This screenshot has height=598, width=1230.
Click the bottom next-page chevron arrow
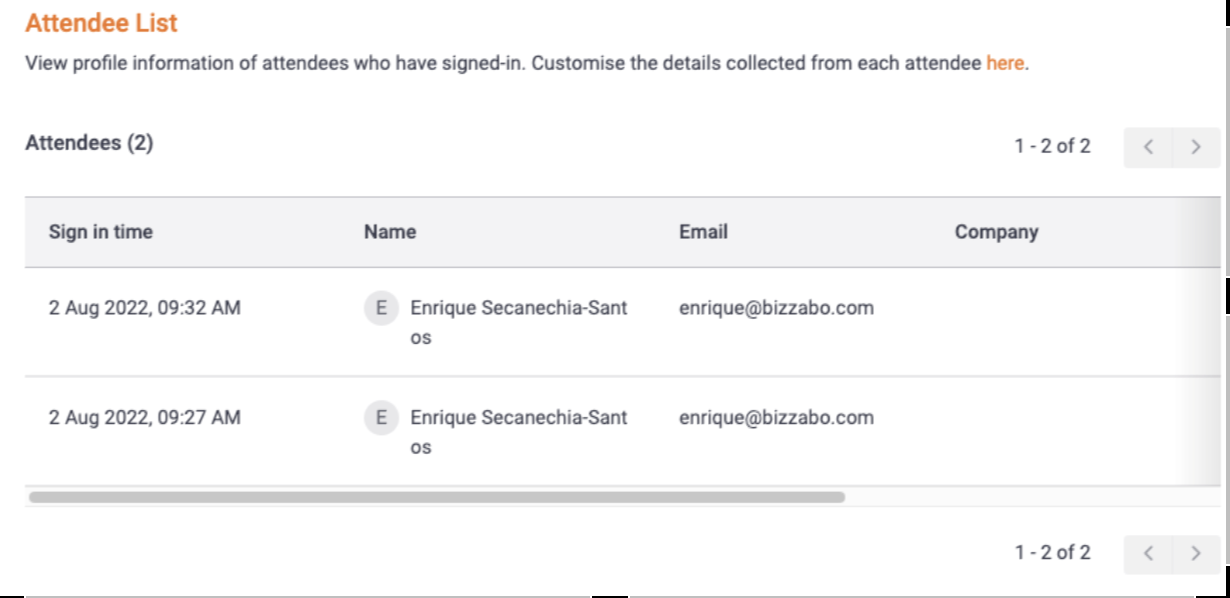point(1196,553)
